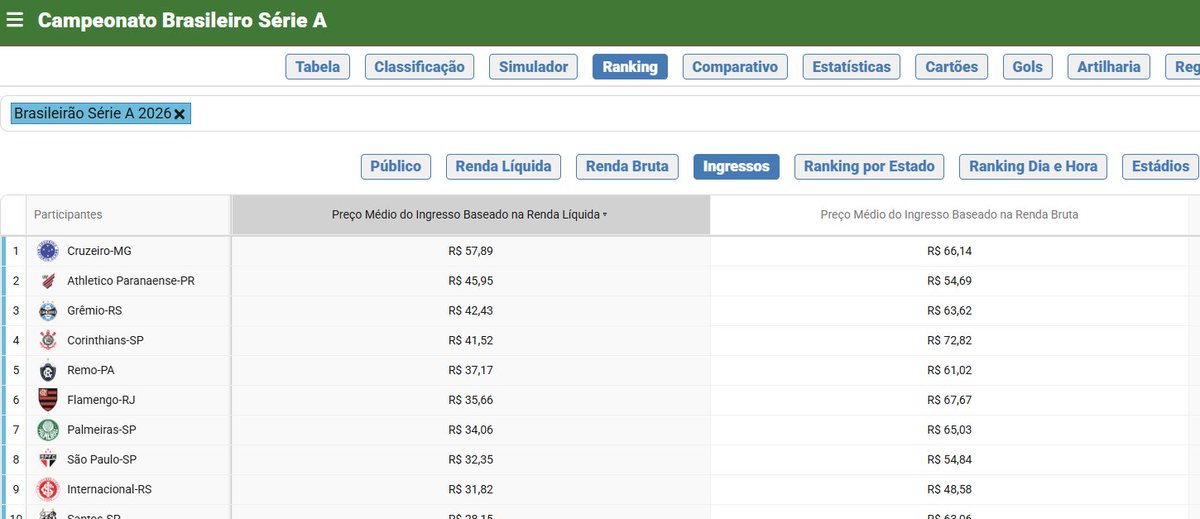Select the Athletico Paranaense-PR team name
This screenshot has height=519, width=1200.
coord(131,281)
